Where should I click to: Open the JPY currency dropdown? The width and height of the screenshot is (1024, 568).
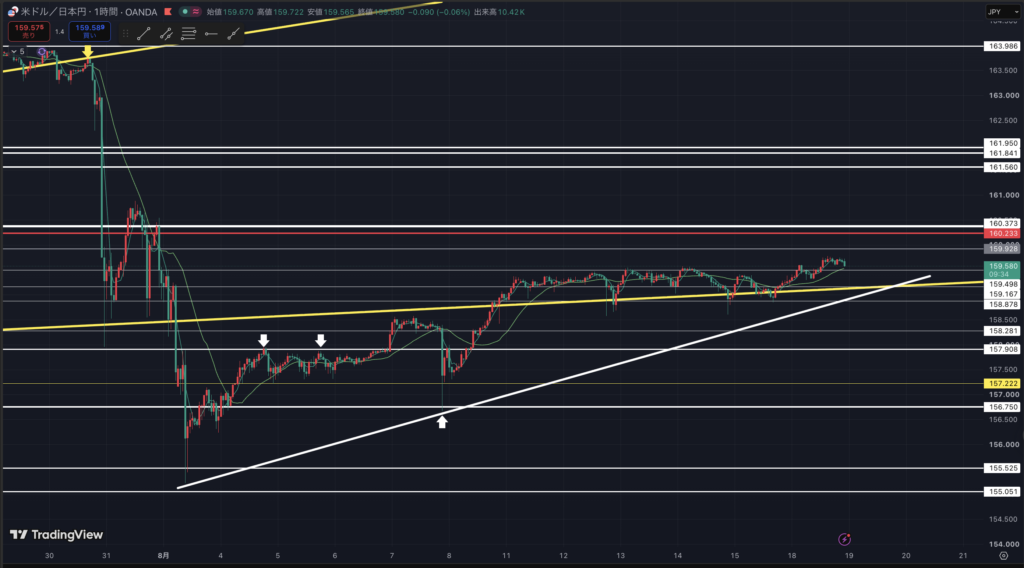[x=1002, y=12]
